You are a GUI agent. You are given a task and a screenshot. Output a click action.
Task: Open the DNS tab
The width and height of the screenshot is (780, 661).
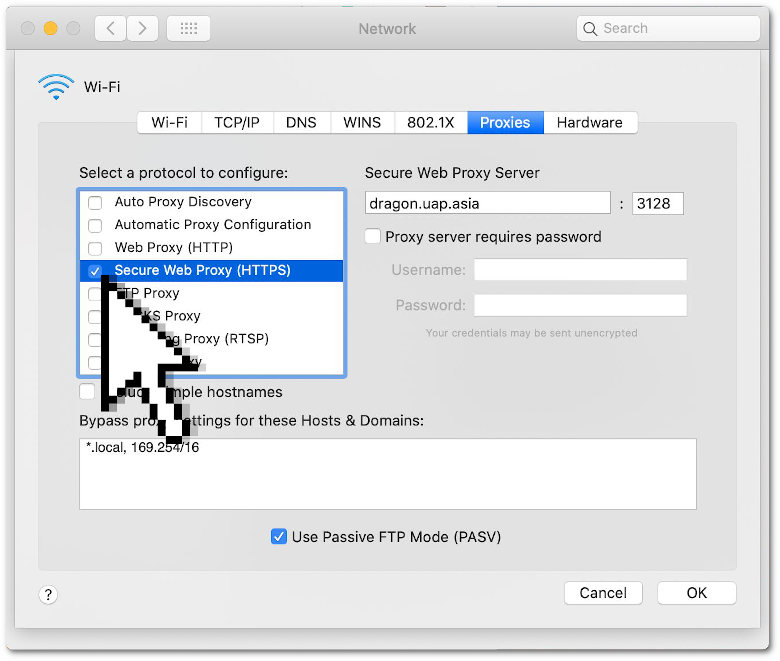tap(301, 122)
